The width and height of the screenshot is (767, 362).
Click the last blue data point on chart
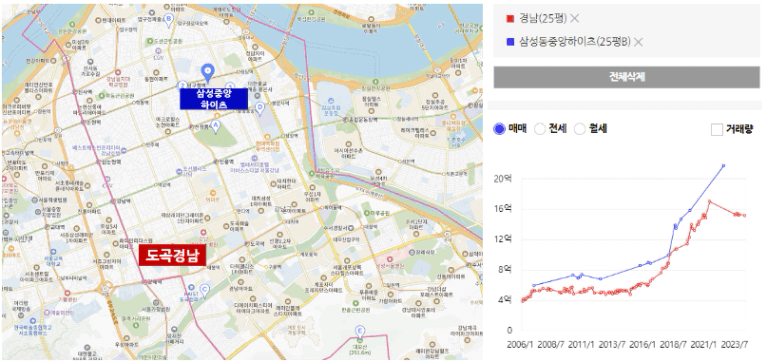[723, 166]
